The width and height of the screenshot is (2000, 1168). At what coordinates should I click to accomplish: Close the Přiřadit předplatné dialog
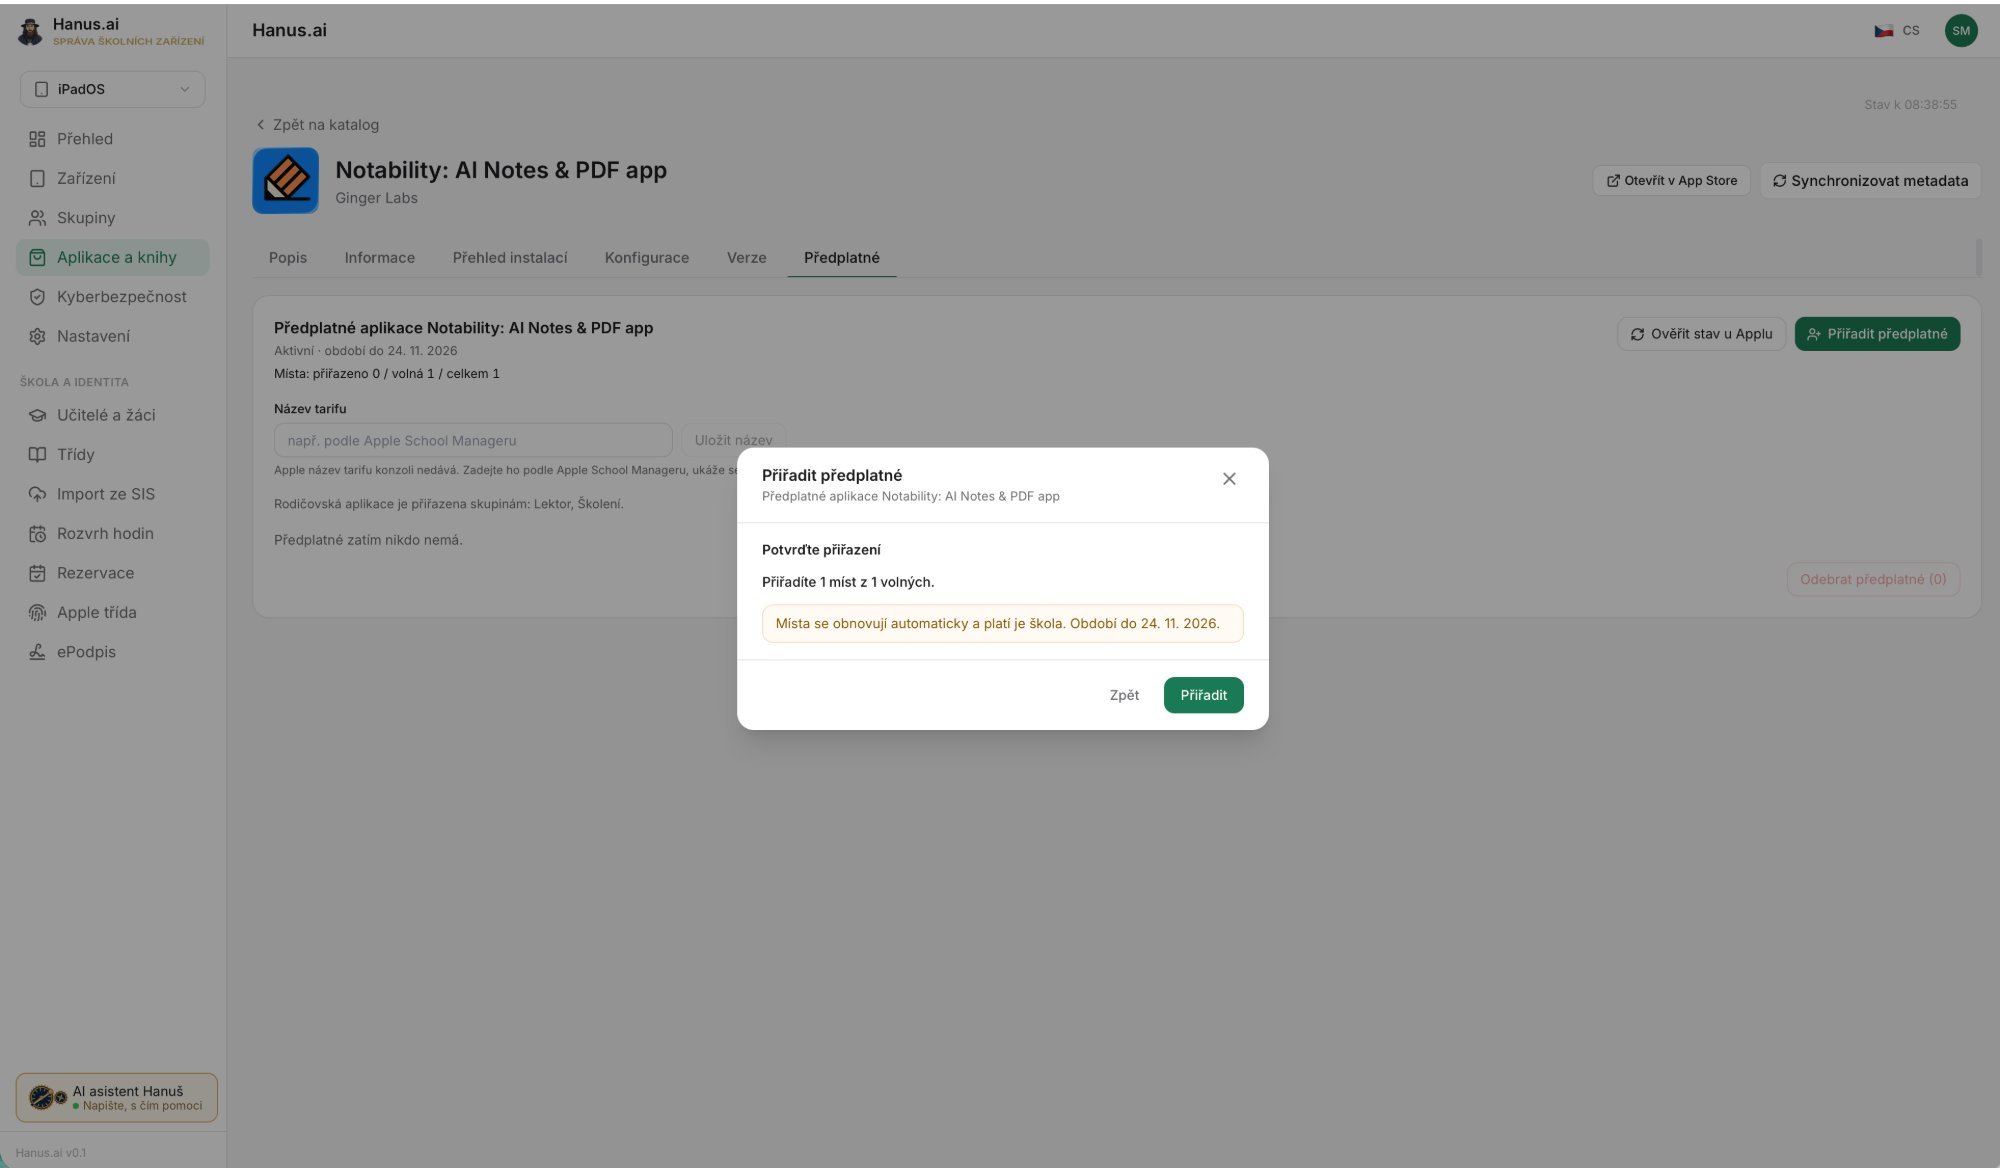[1229, 479]
